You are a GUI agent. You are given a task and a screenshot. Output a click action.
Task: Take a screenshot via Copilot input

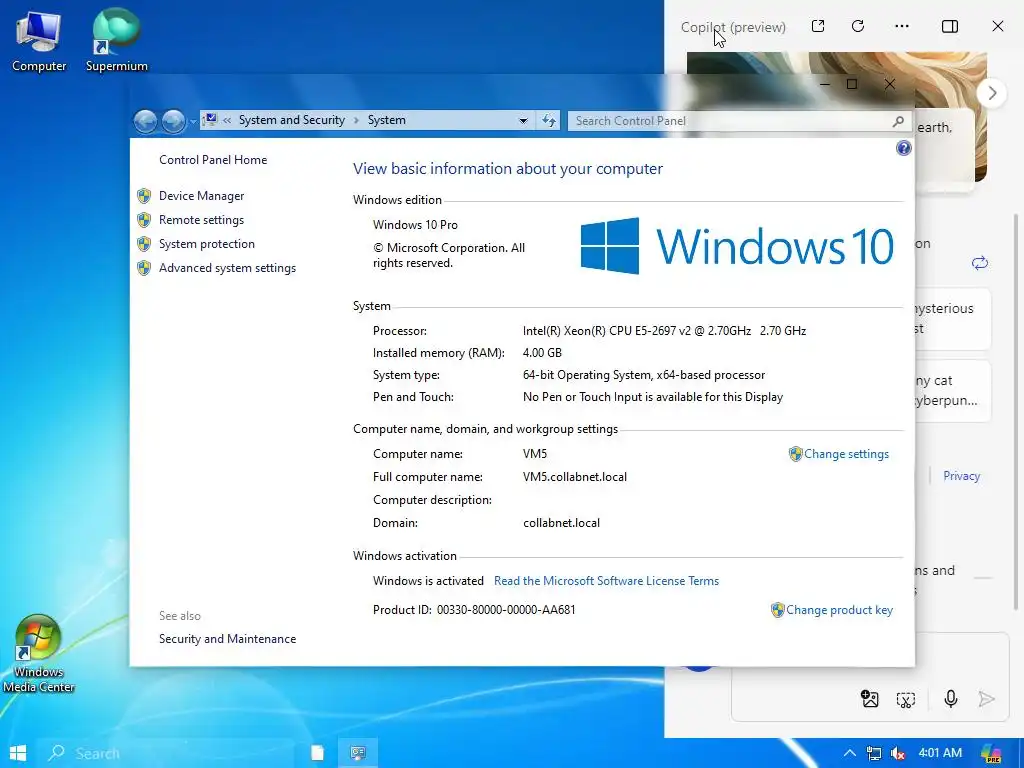(906, 700)
